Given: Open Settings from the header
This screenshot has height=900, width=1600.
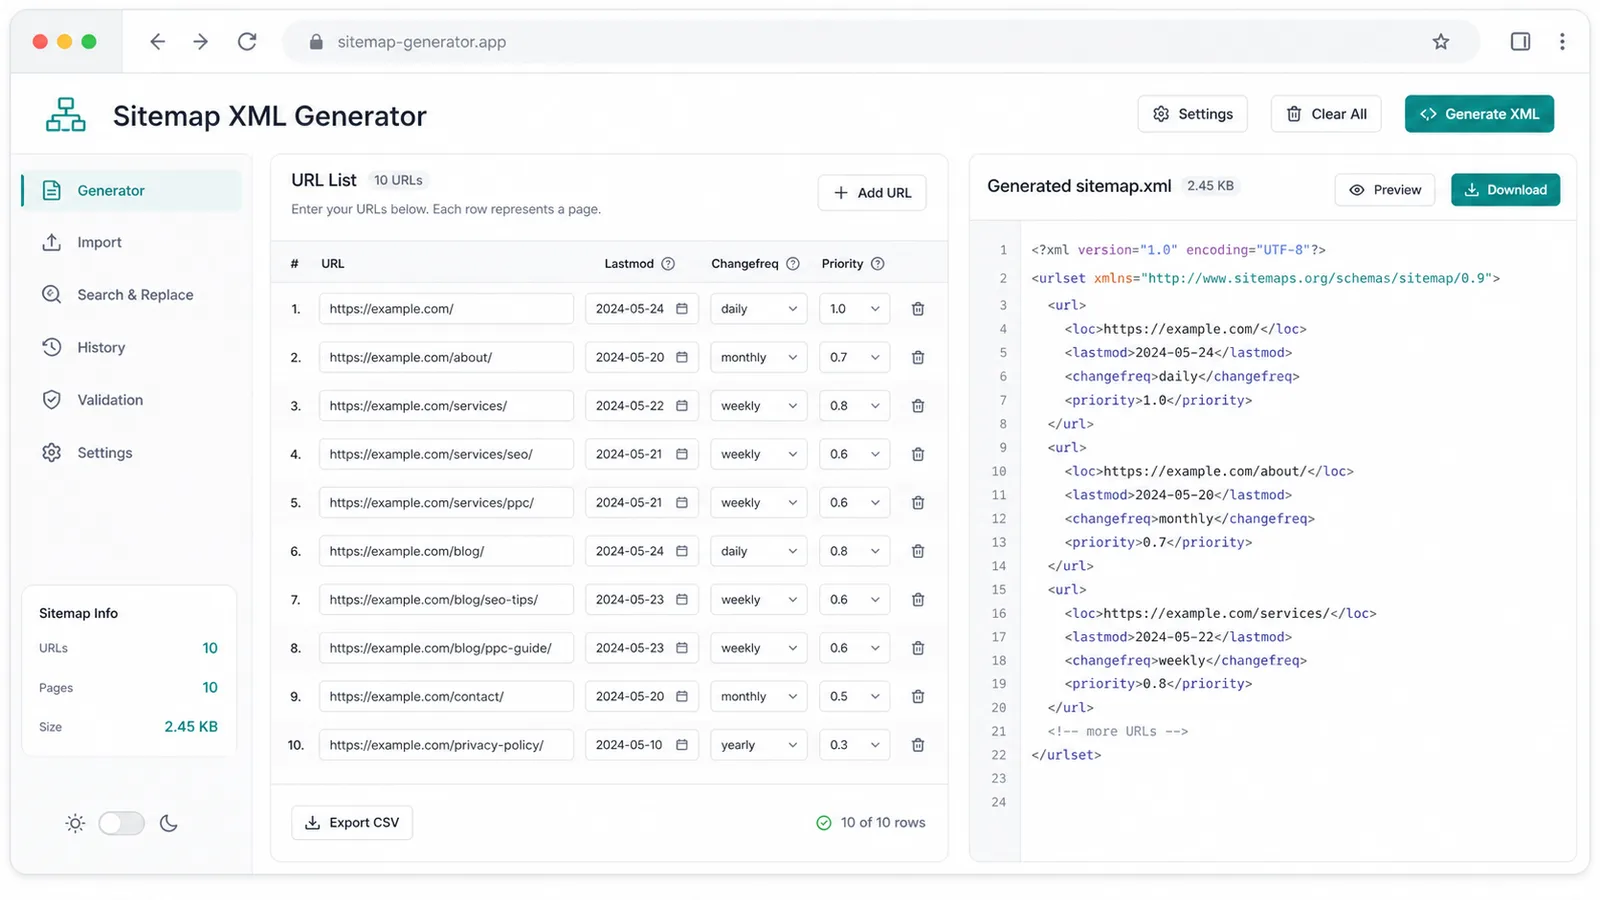Looking at the screenshot, I should (1192, 114).
